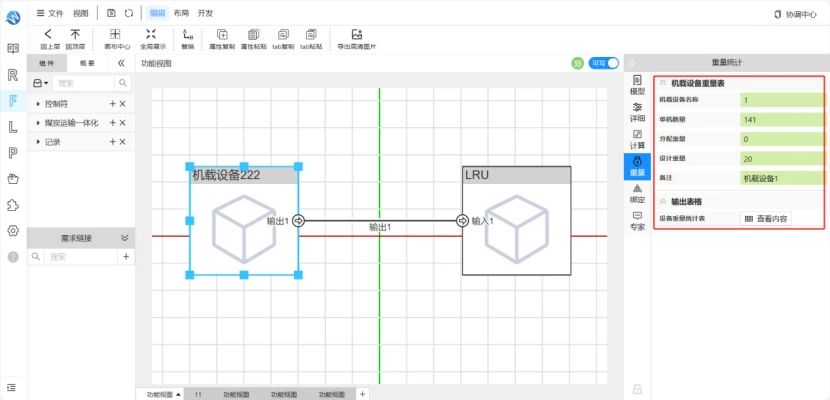Open the 文件 menu
The width and height of the screenshot is (830, 400).
pos(50,13)
